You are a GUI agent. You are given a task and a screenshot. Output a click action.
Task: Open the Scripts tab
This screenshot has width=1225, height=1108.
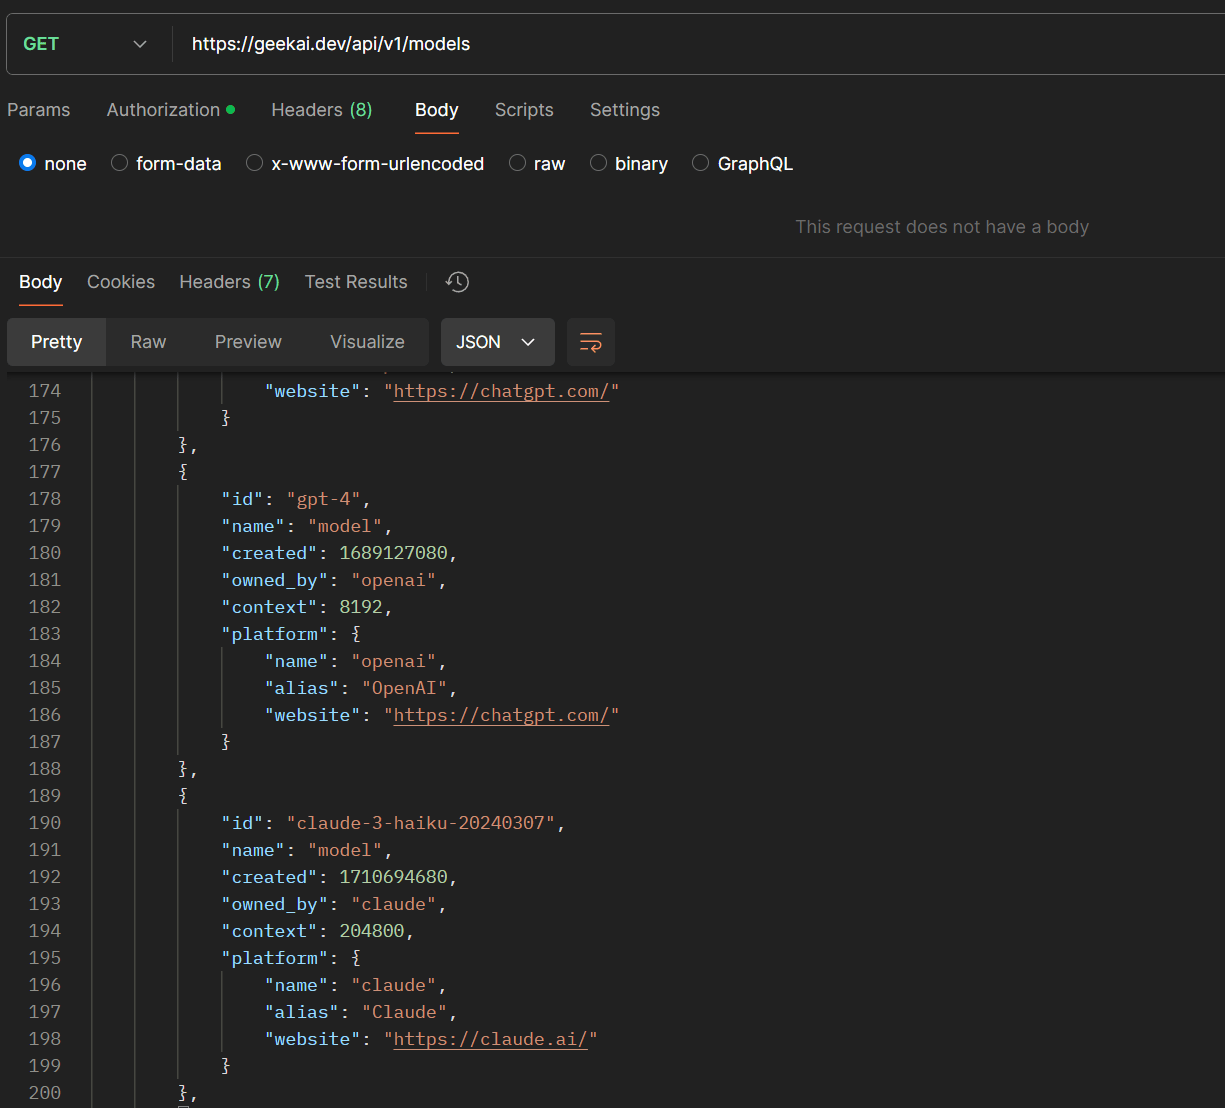point(524,110)
